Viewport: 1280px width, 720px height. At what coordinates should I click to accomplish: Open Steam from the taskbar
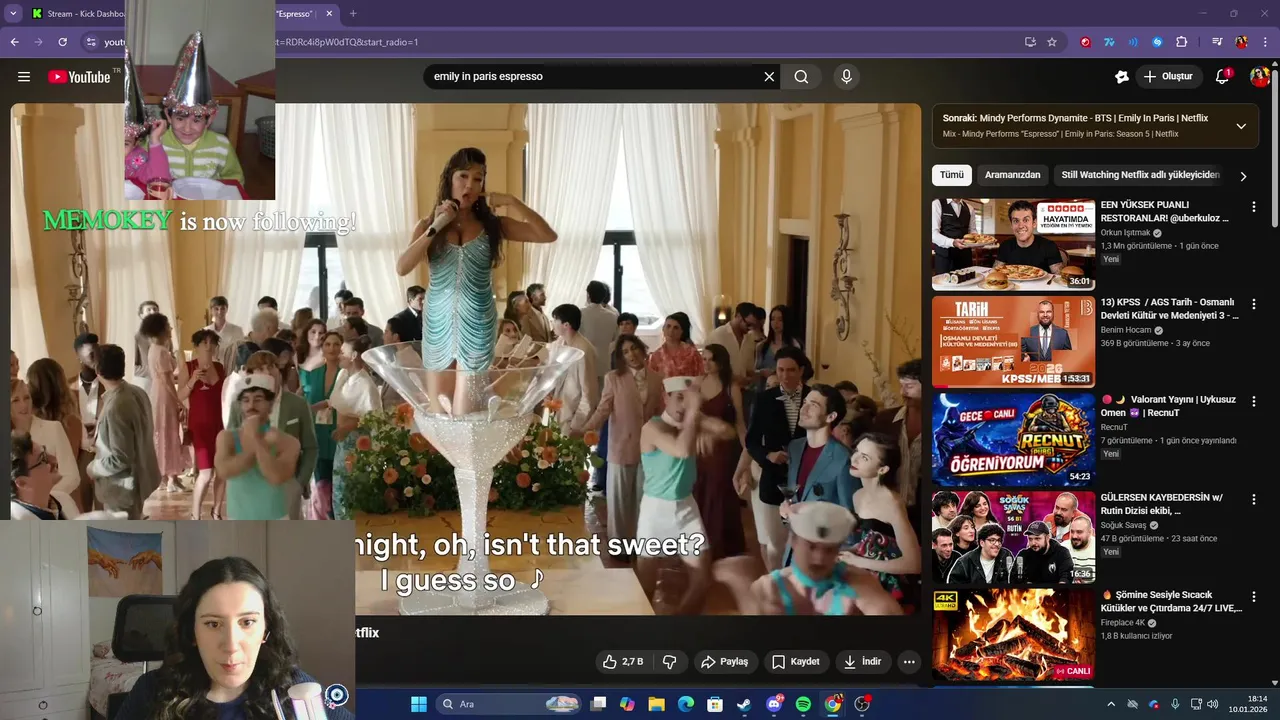click(744, 704)
